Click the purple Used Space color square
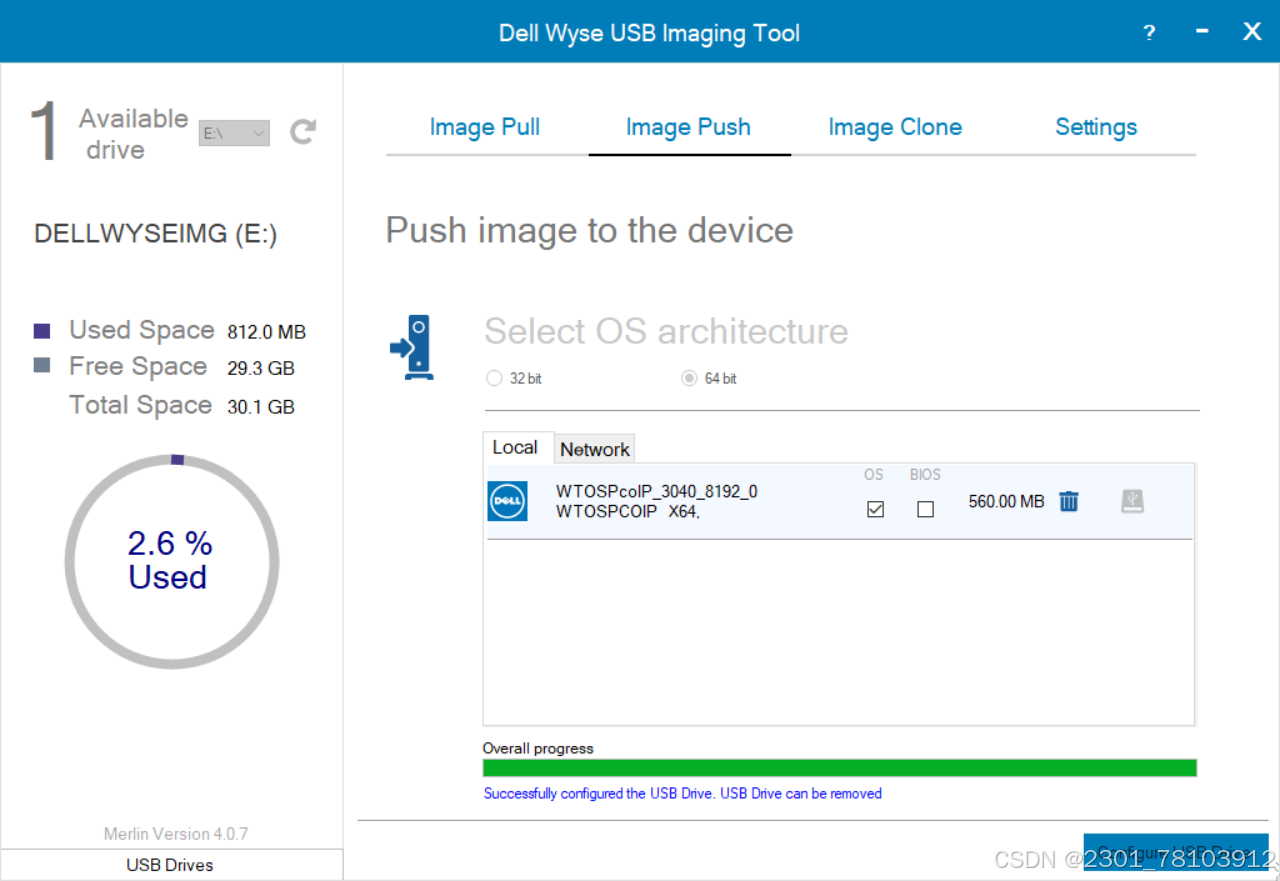This screenshot has height=881, width=1280. pos(42,331)
